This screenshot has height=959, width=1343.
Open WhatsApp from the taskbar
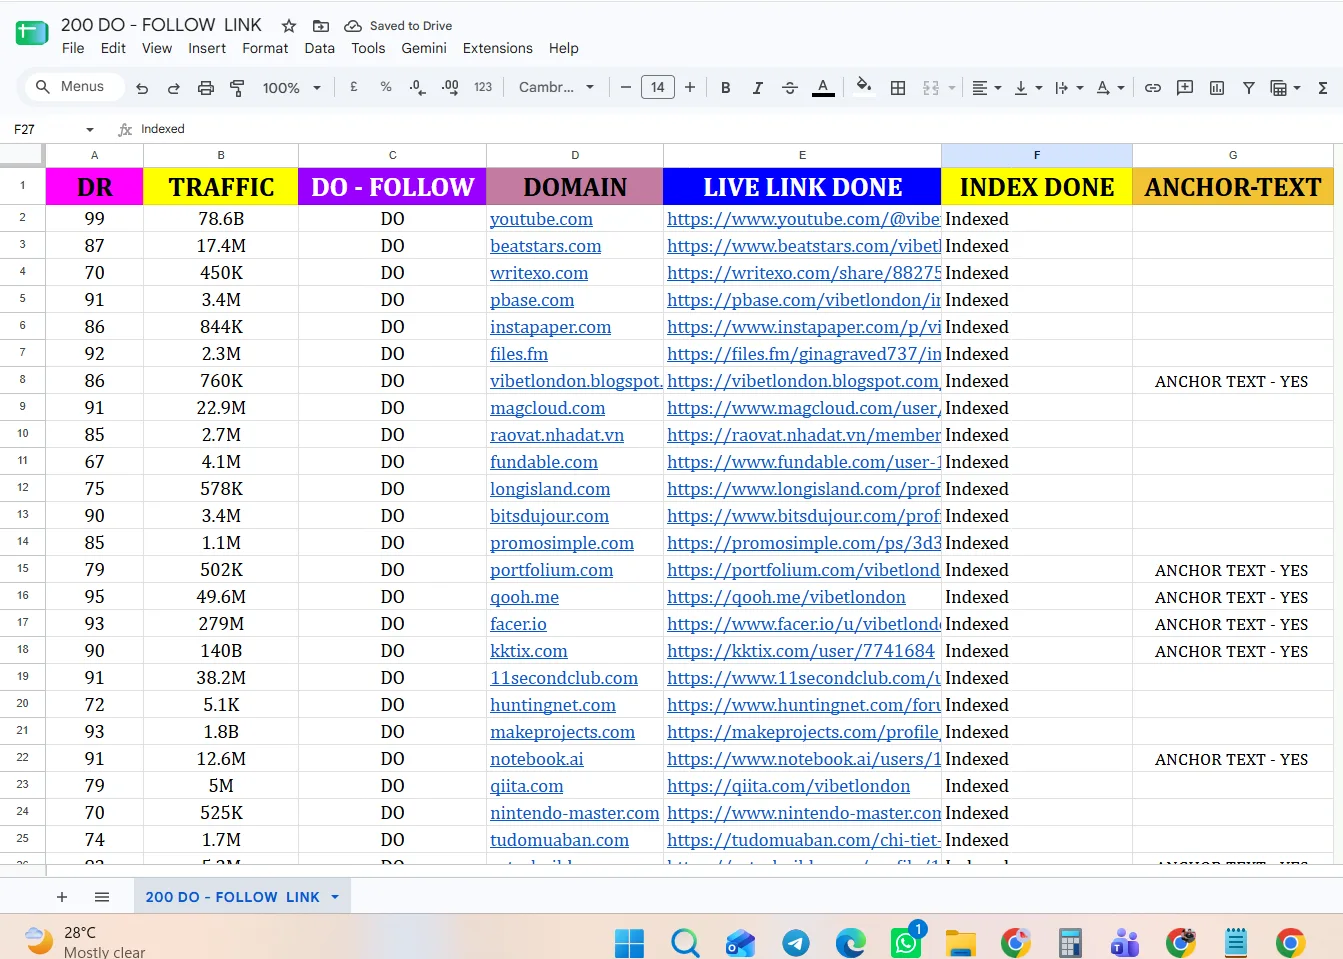(x=906, y=942)
